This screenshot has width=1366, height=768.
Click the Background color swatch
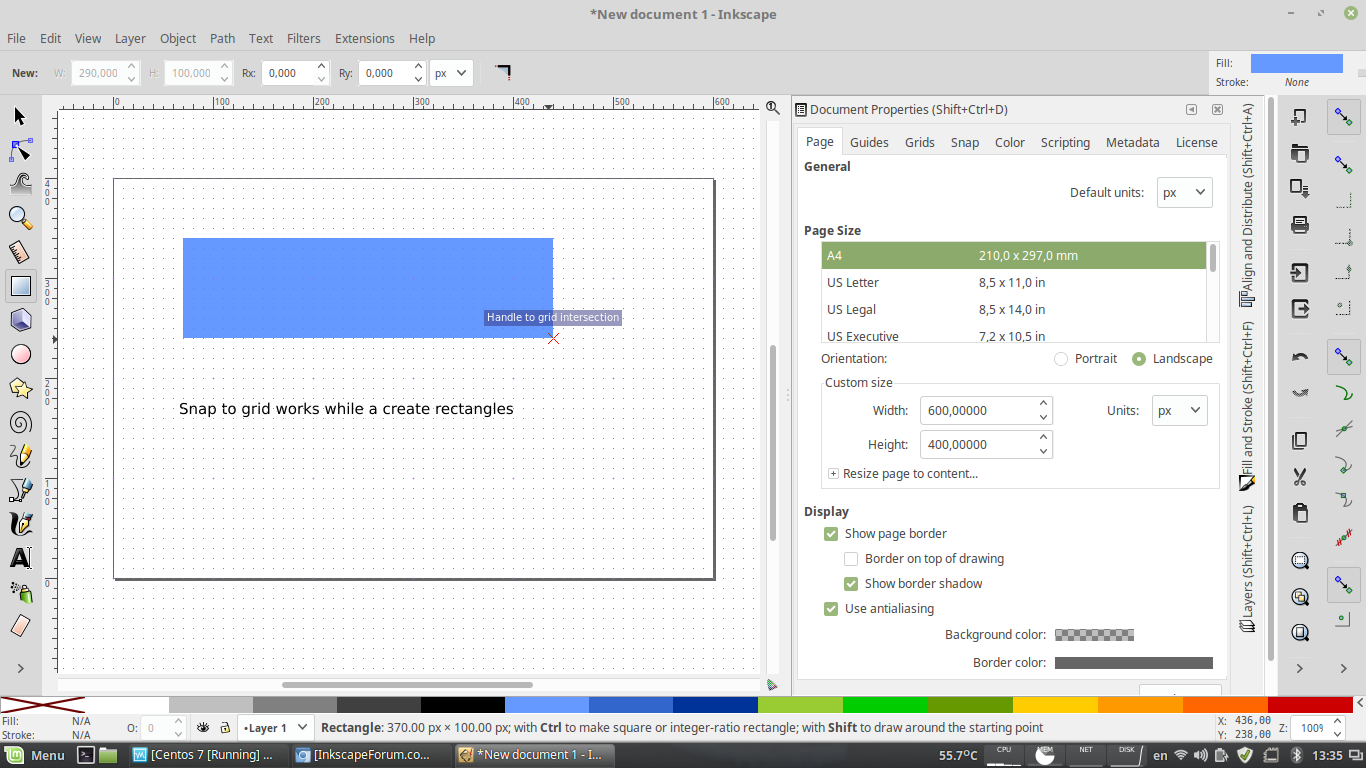[x=1094, y=635]
